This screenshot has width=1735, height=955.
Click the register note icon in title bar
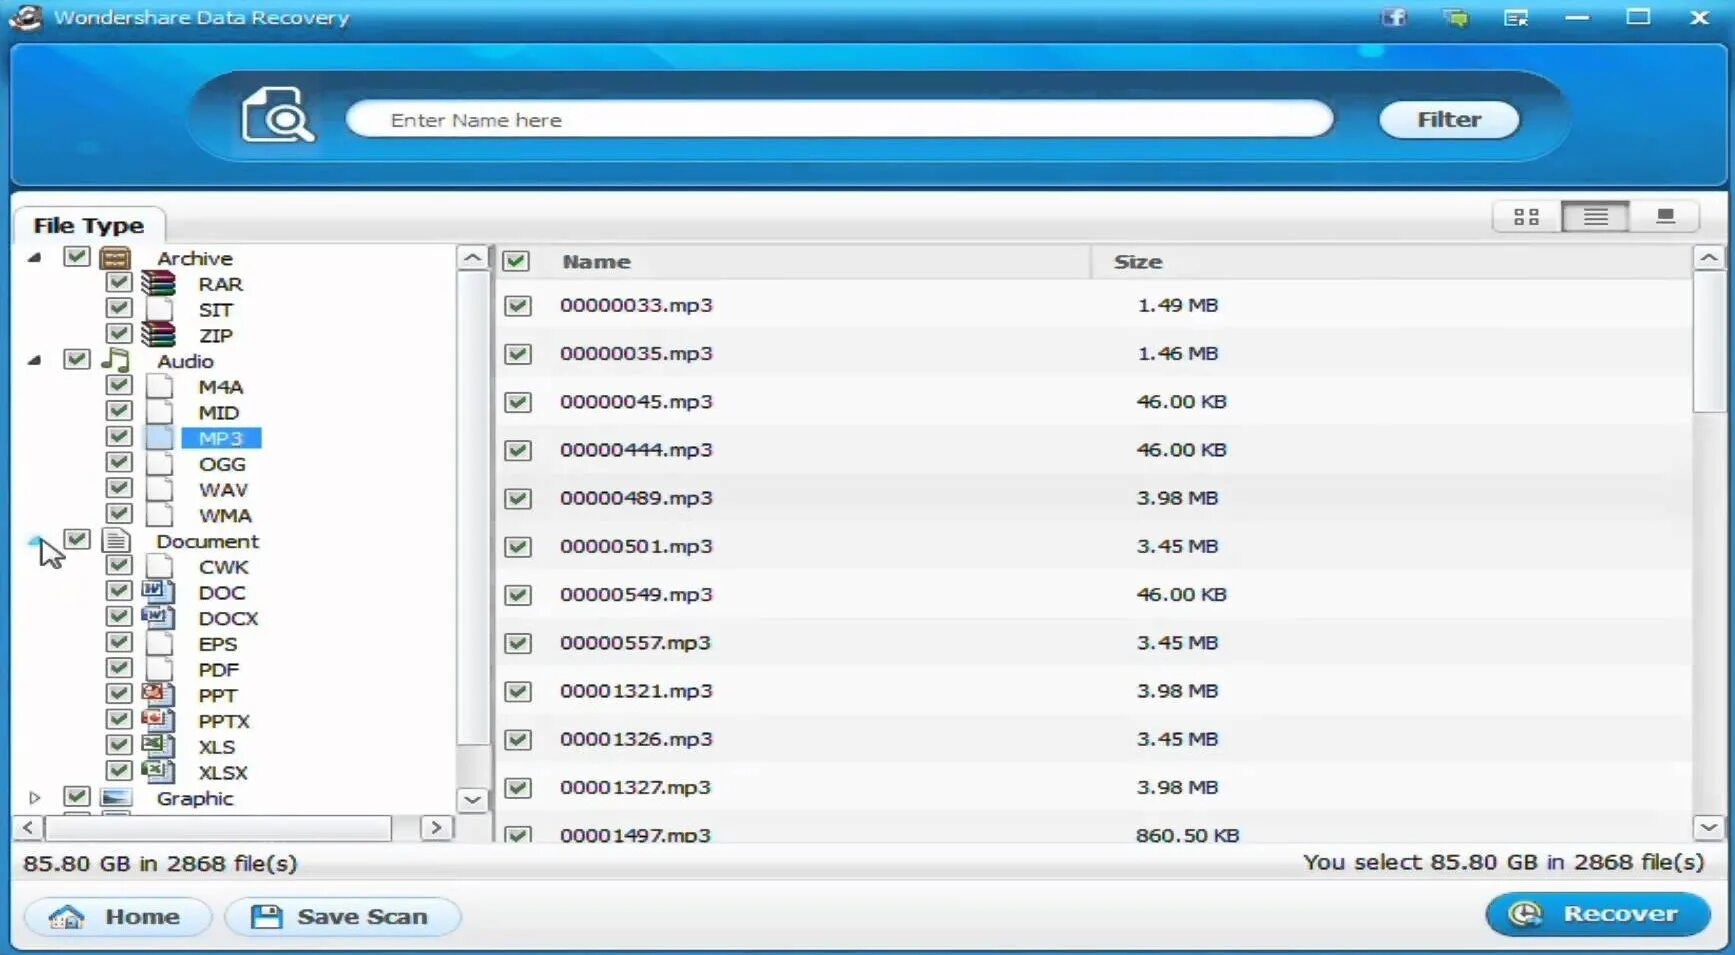coord(1516,17)
